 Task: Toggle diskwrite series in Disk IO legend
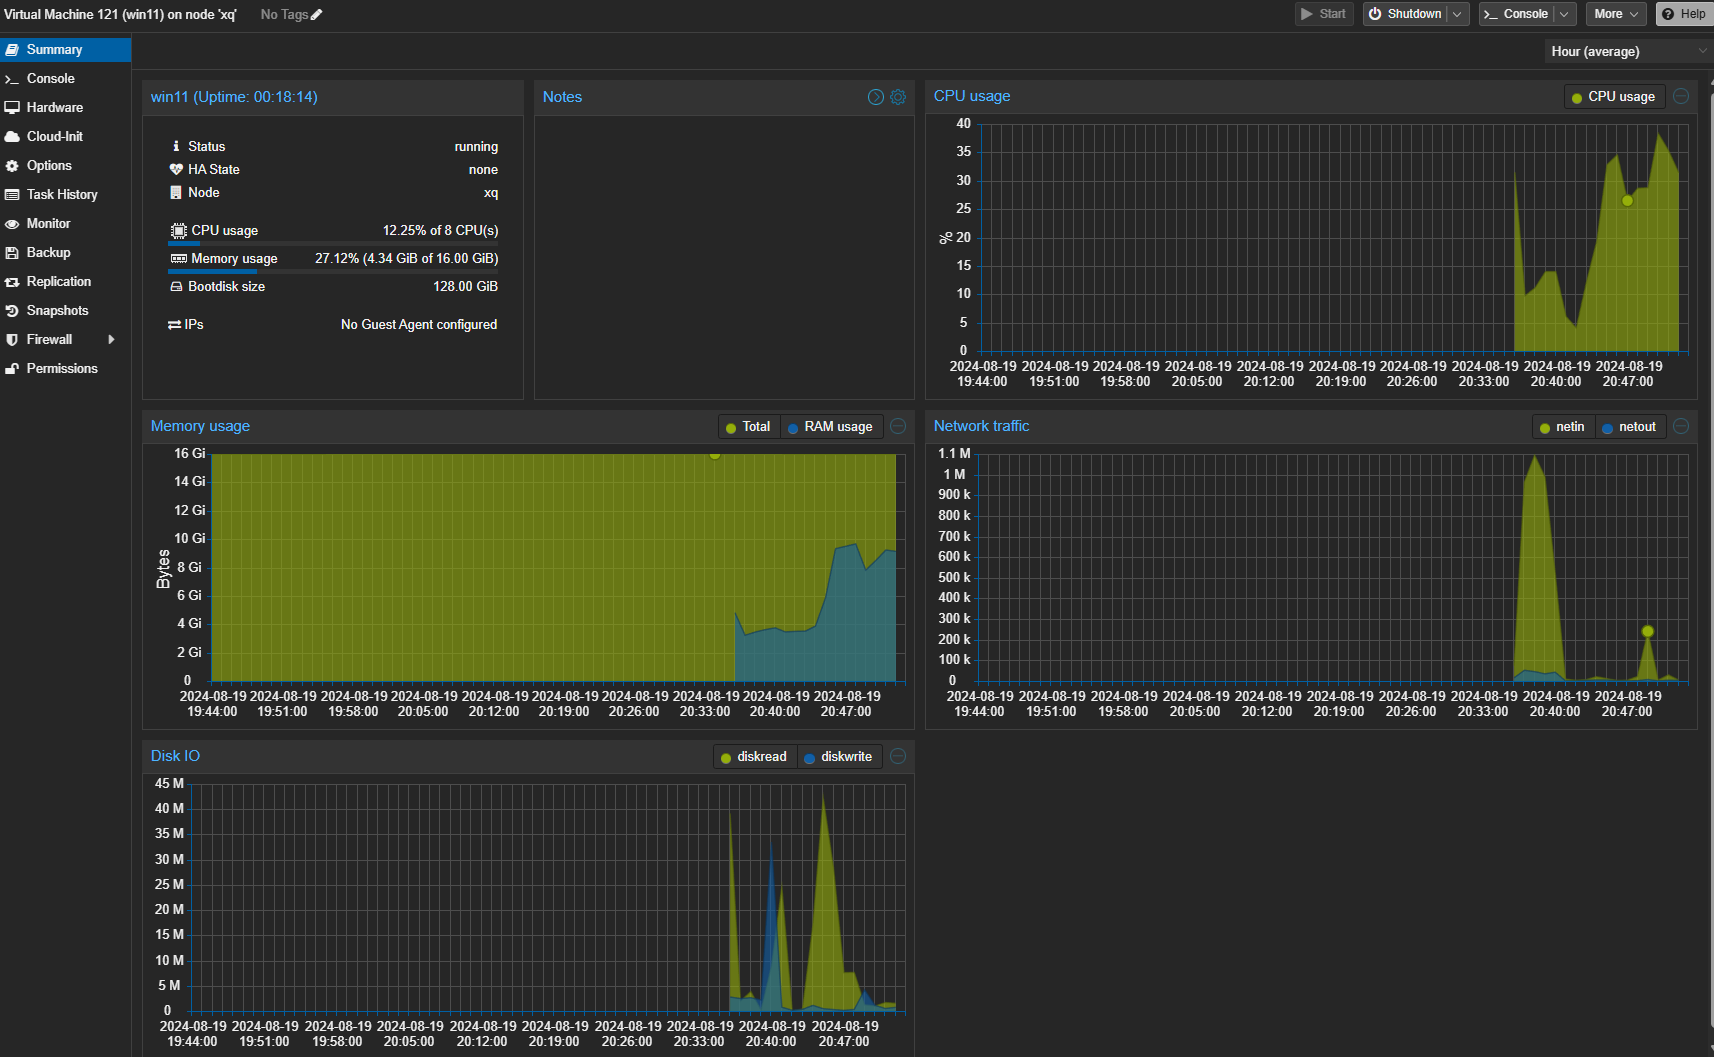(838, 757)
